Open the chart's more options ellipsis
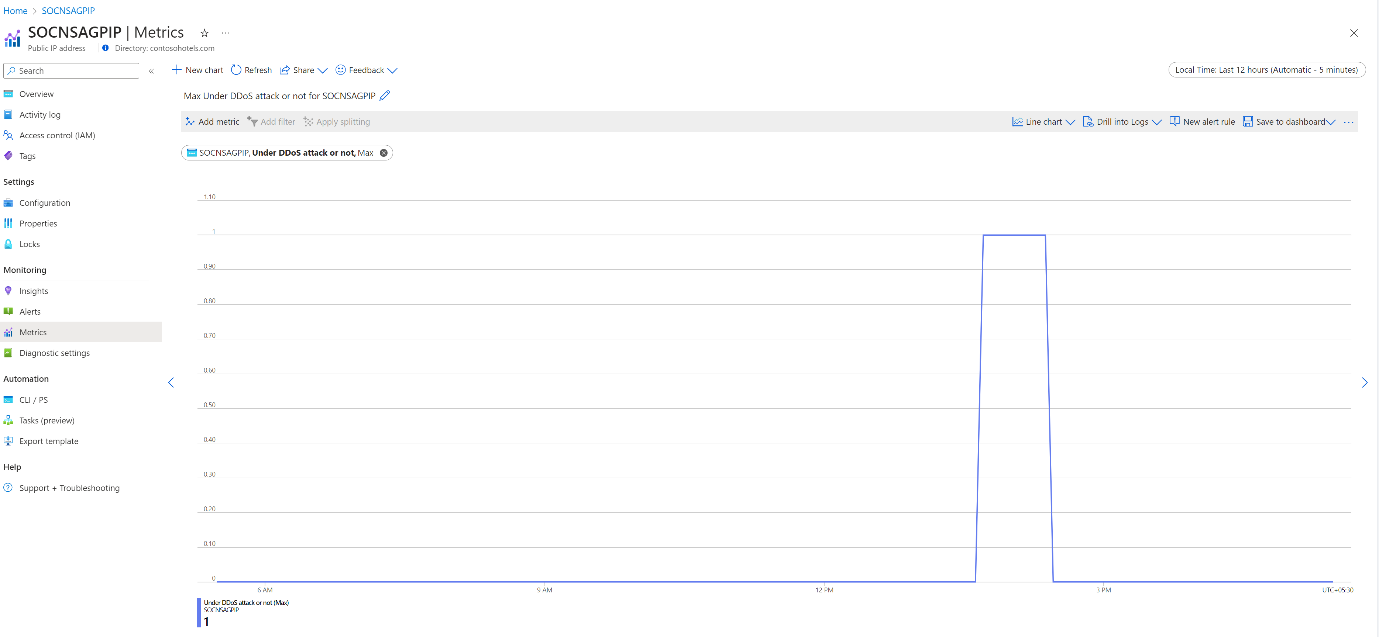 1348,122
